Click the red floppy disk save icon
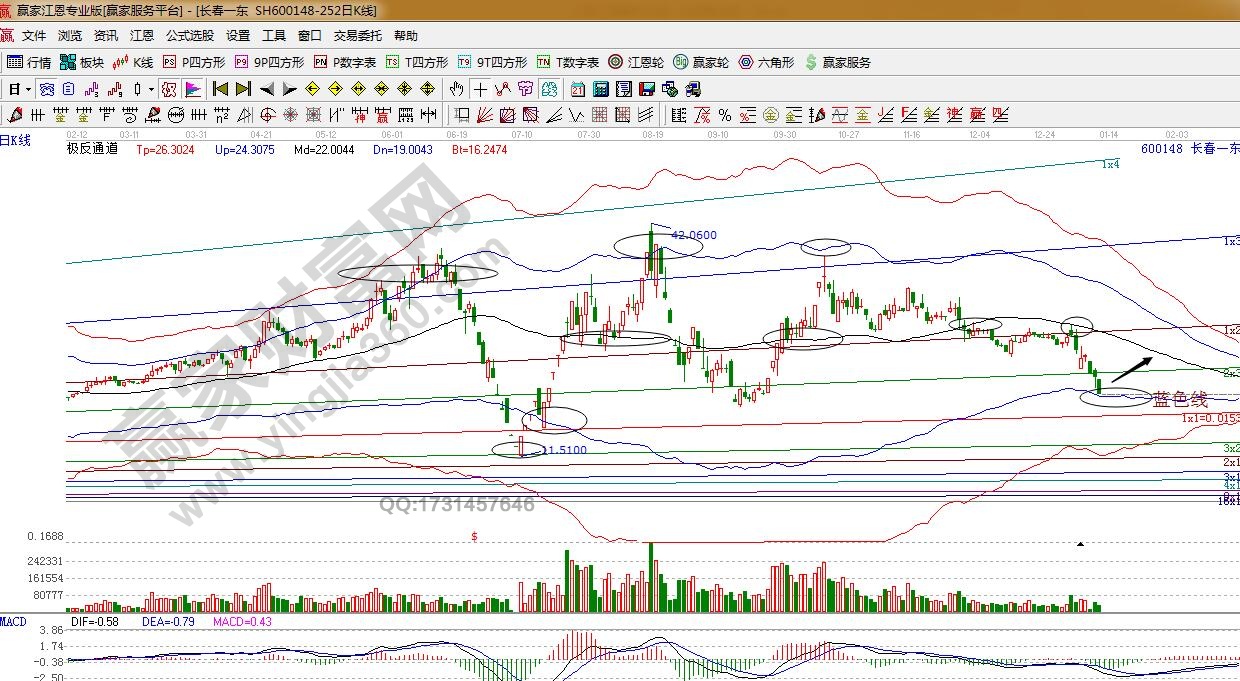 point(647,89)
